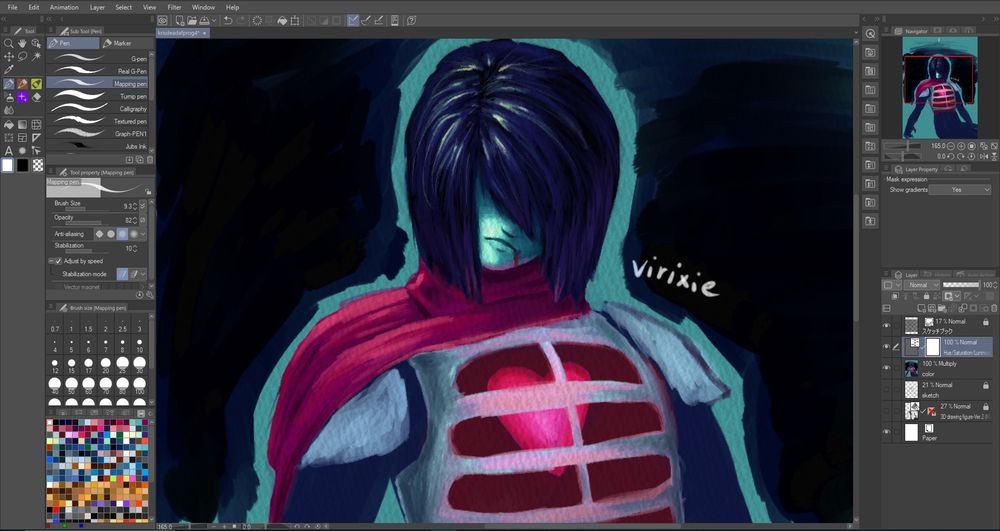Delete sub tool with trash icon
Viewport: 1000px width, 531px height.
150,159
